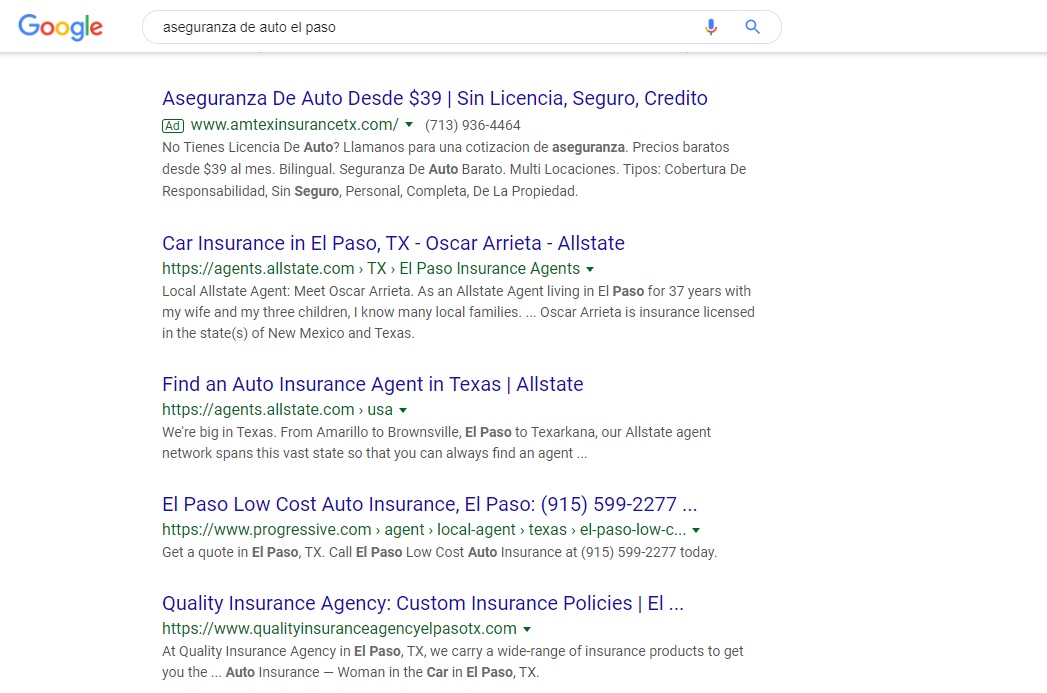The width and height of the screenshot is (1047, 693).
Task: Click phone number (713) 936-4464
Action: click(473, 126)
